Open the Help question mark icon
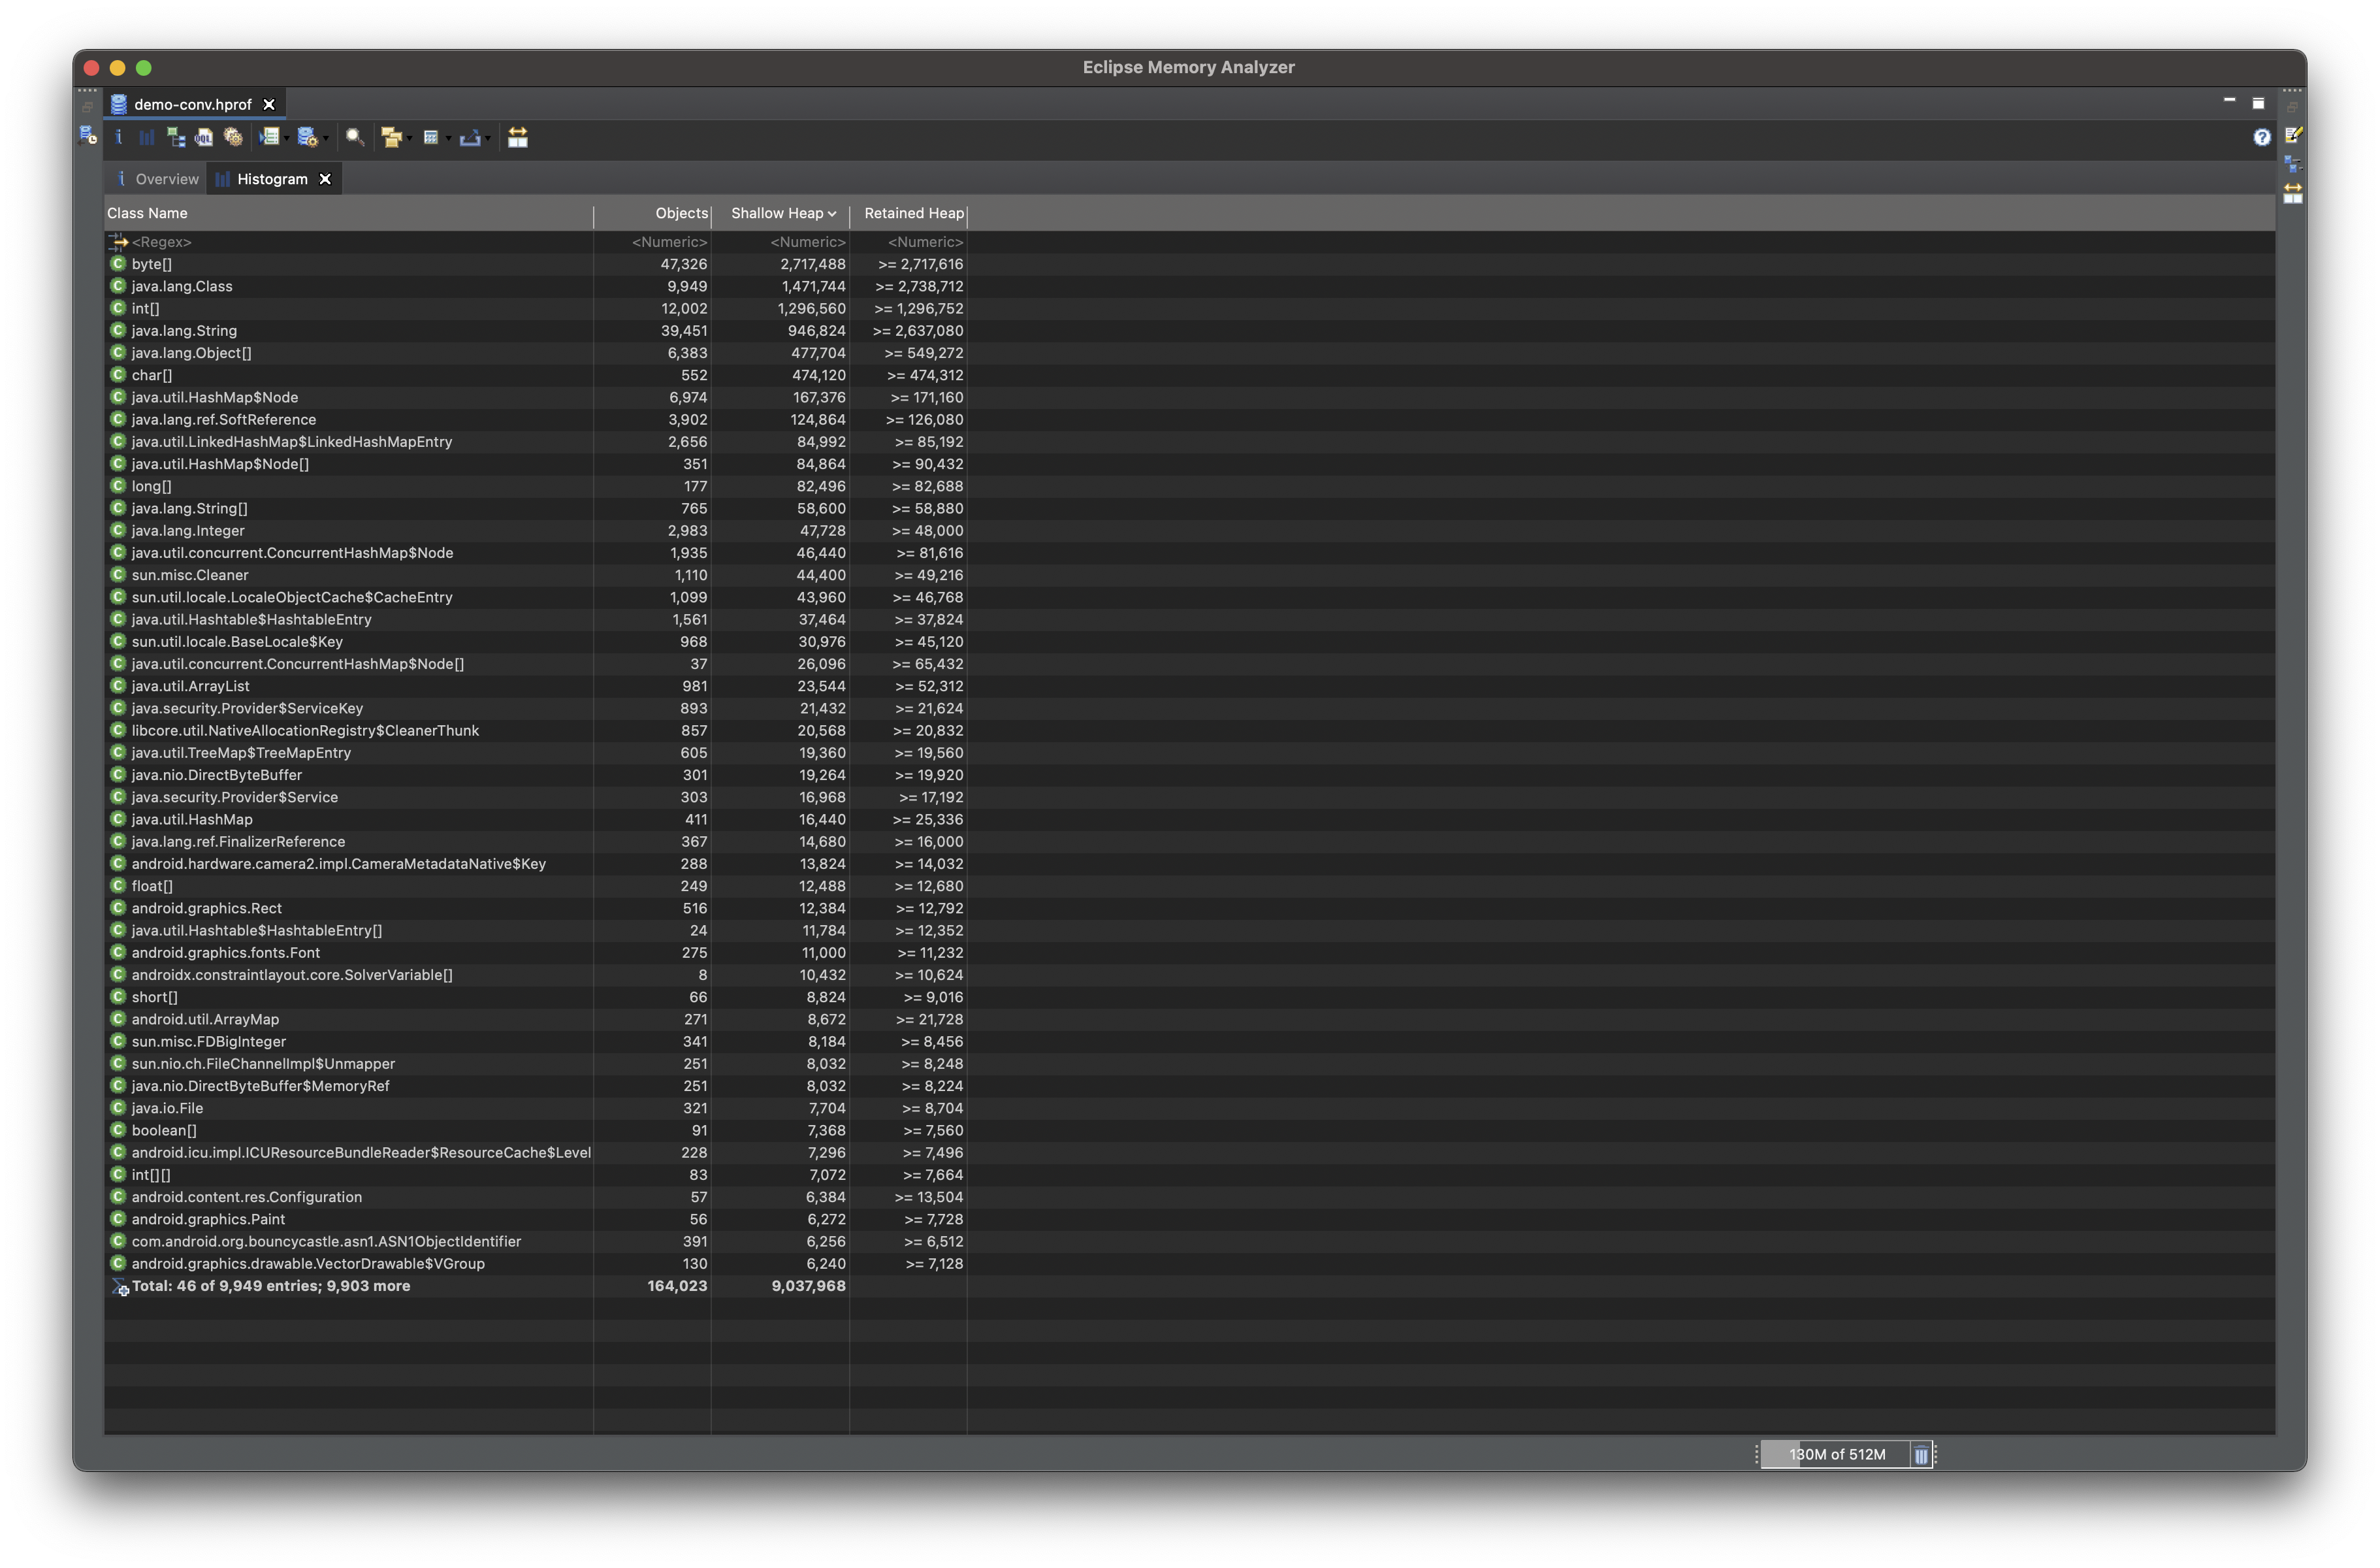This screenshot has width=2380, height=1568. click(x=2262, y=137)
